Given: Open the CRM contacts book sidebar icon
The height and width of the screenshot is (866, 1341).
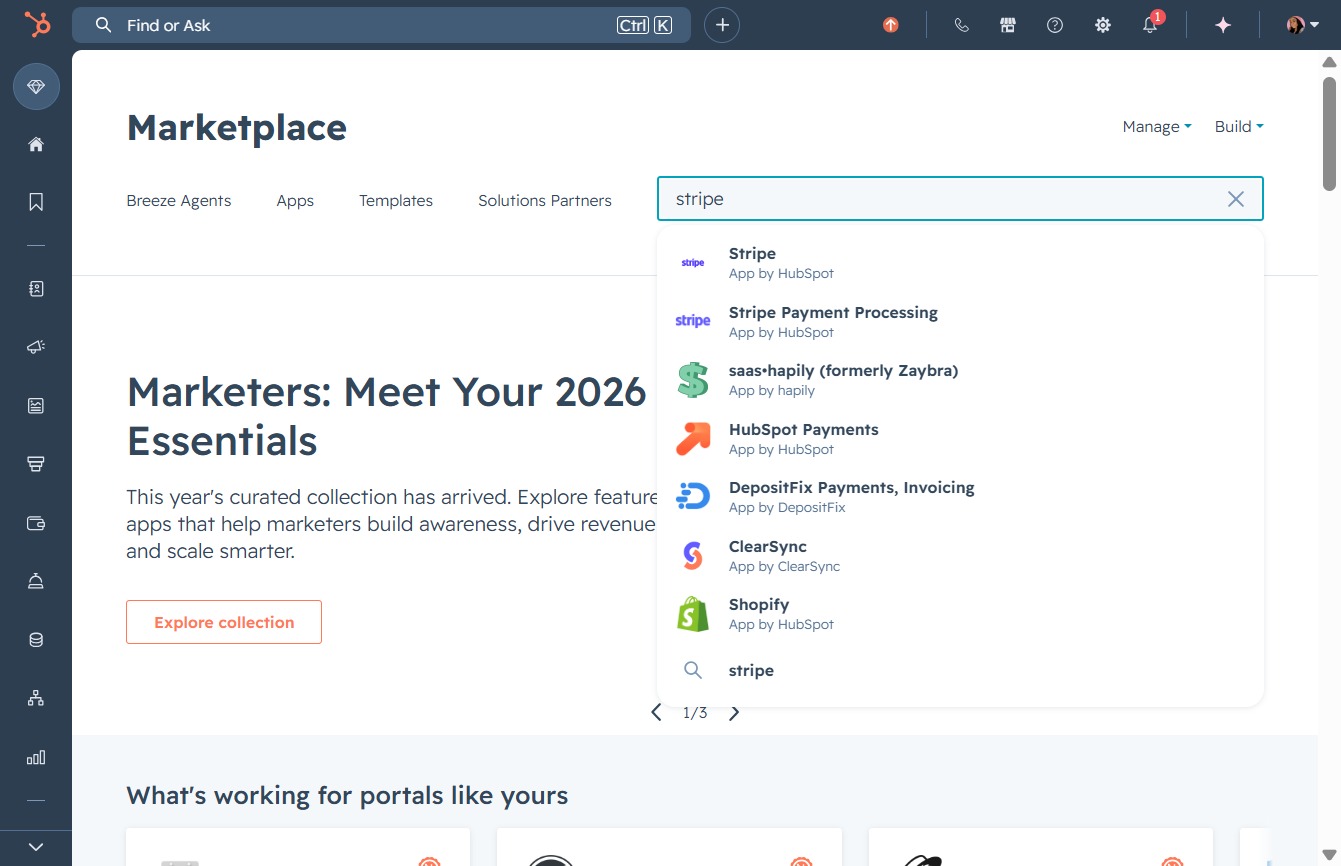Looking at the screenshot, I should (x=36, y=289).
